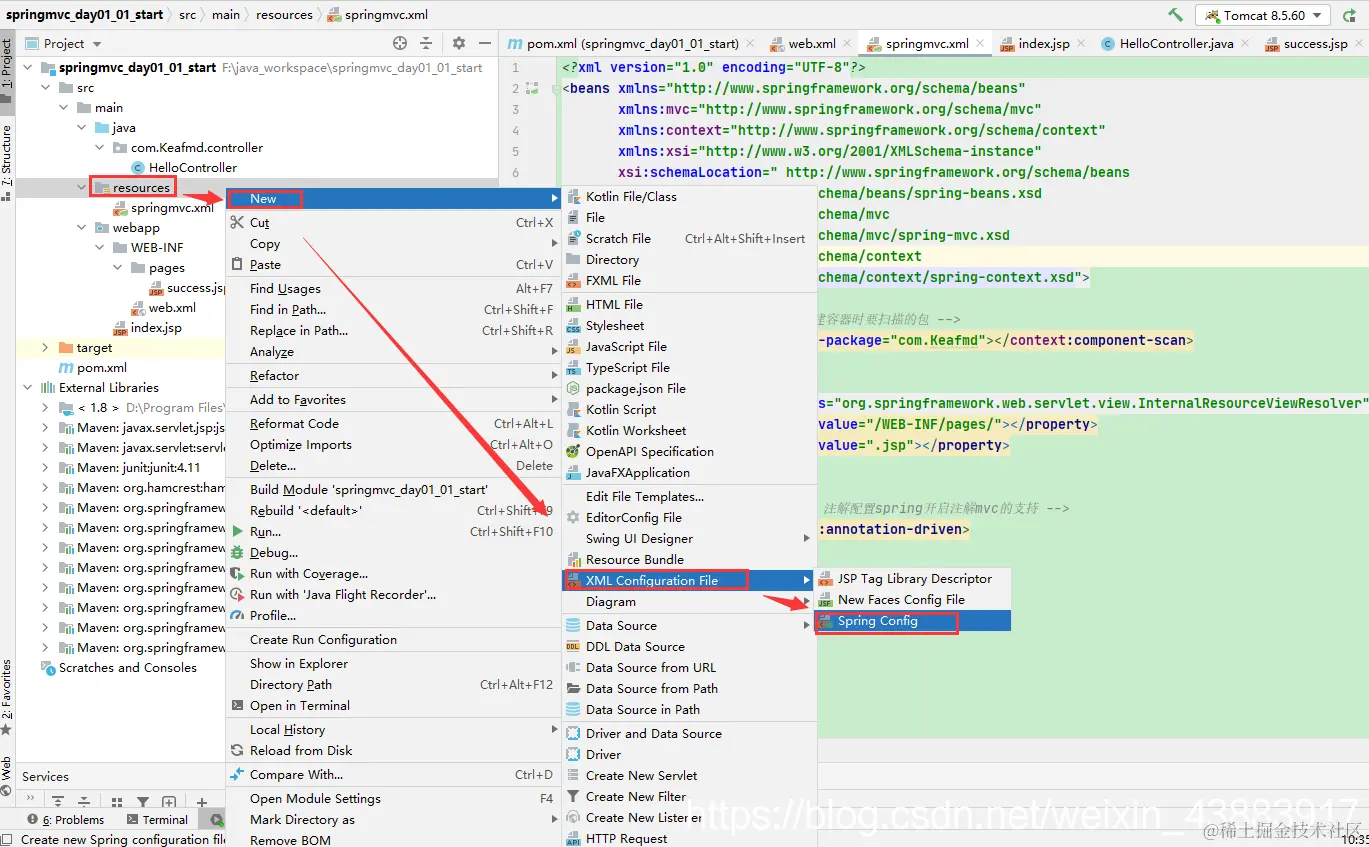
Task: Collapse the External Libraries node
Action: tap(27, 388)
